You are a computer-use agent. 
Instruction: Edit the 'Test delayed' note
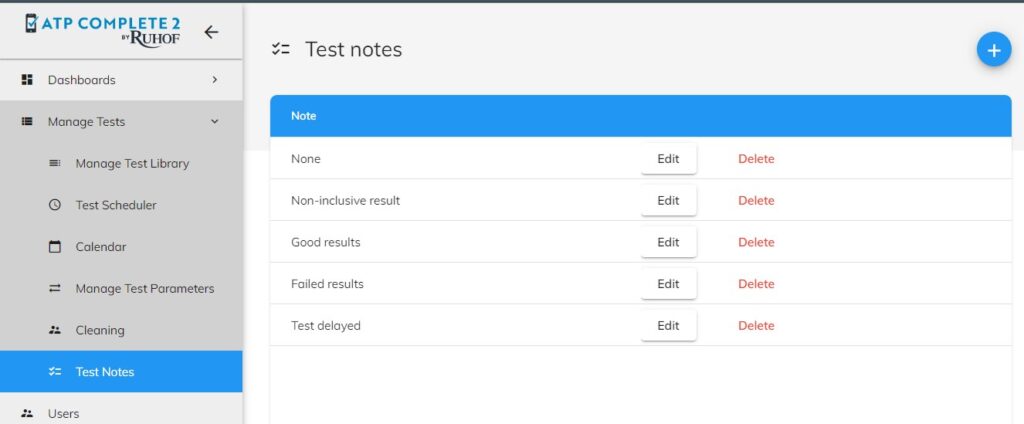pyautogui.click(x=668, y=325)
